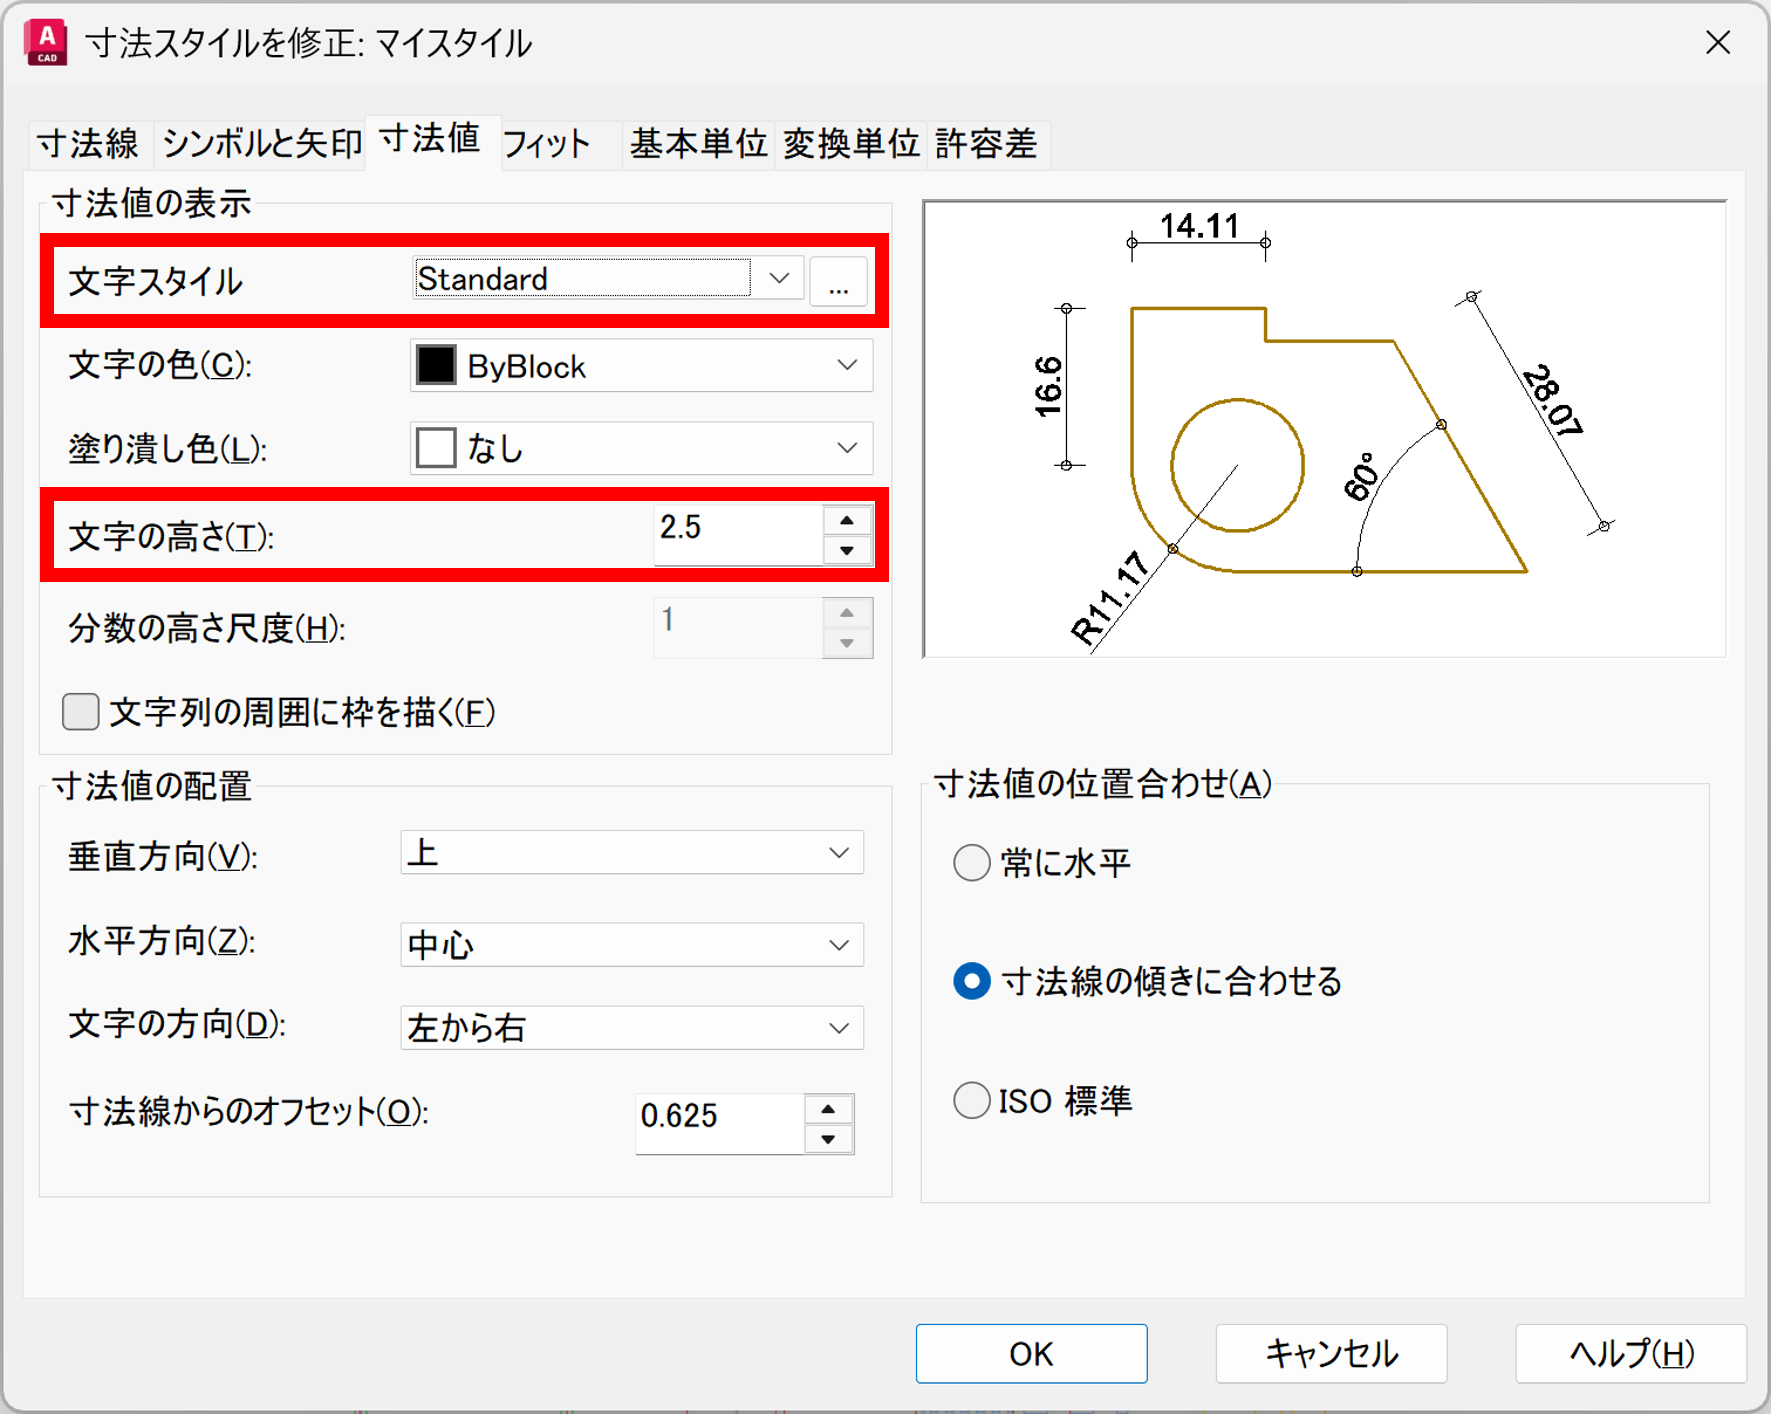Increase text height with up arrow
This screenshot has width=1771, height=1414.
click(x=847, y=520)
